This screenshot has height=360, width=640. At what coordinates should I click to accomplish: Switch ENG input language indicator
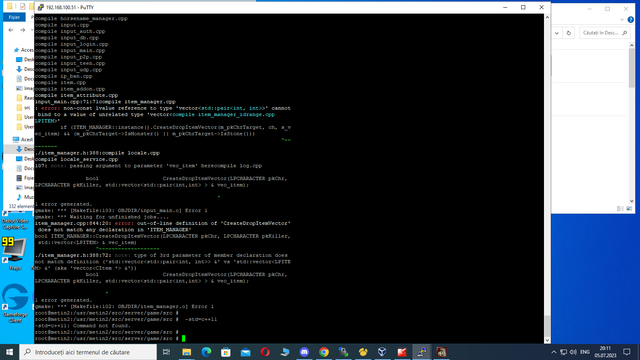(x=585, y=352)
